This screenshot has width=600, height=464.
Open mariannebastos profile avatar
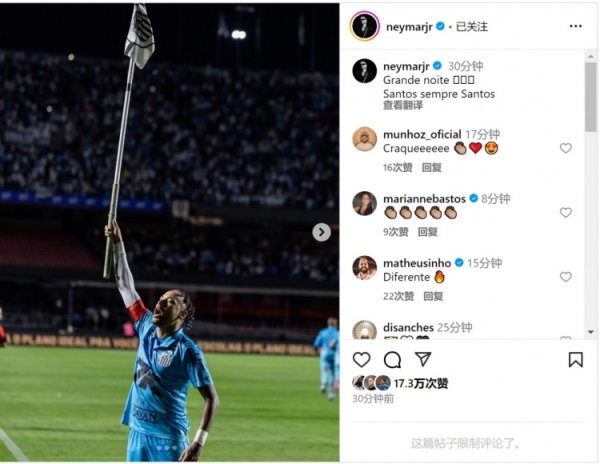(x=364, y=204)
